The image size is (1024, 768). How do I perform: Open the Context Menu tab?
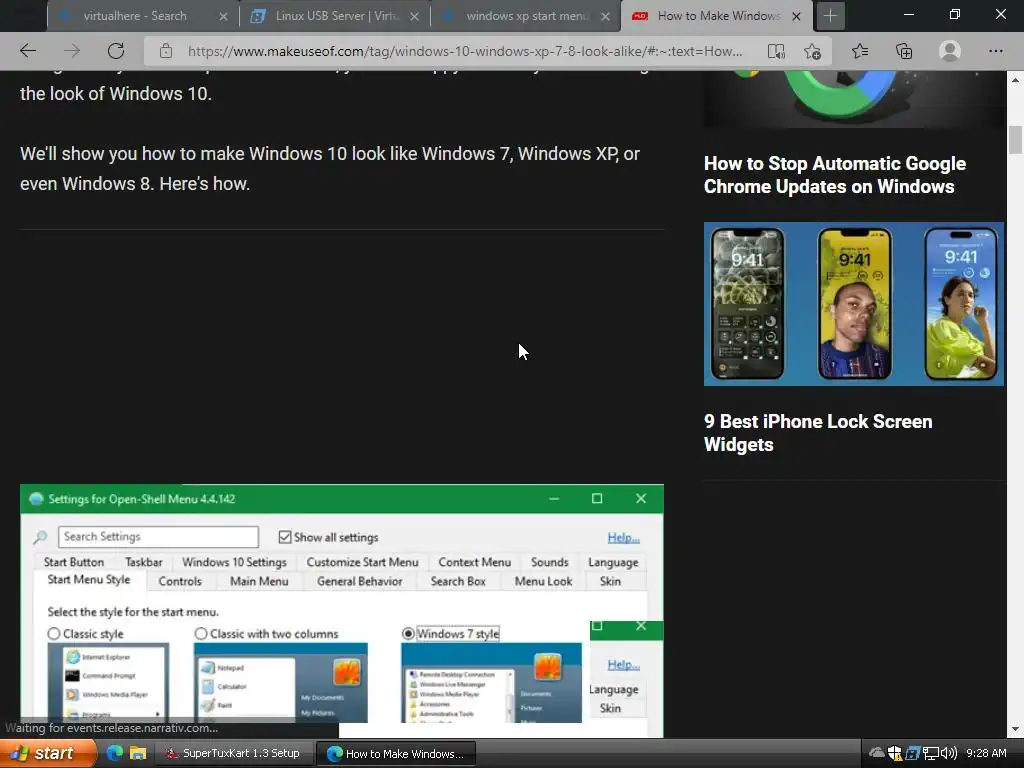[x=475, y=562]
